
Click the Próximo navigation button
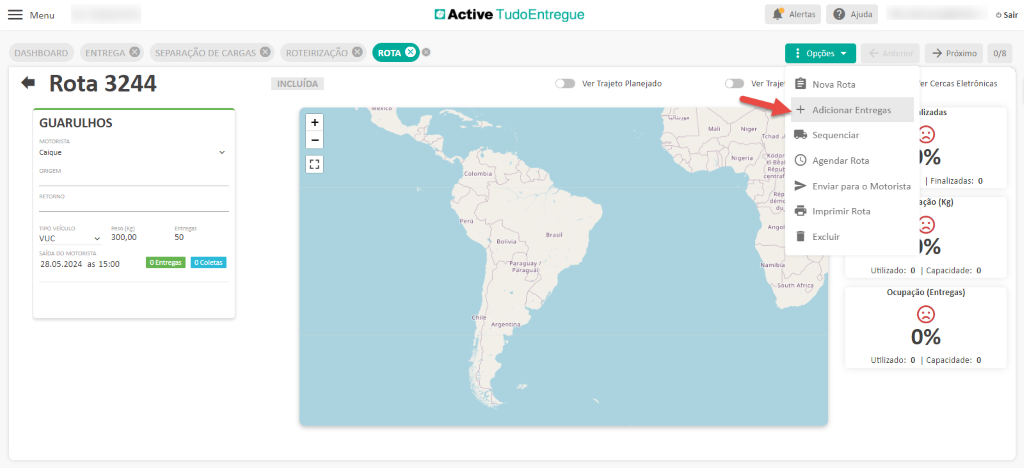(x=955, y=54)
